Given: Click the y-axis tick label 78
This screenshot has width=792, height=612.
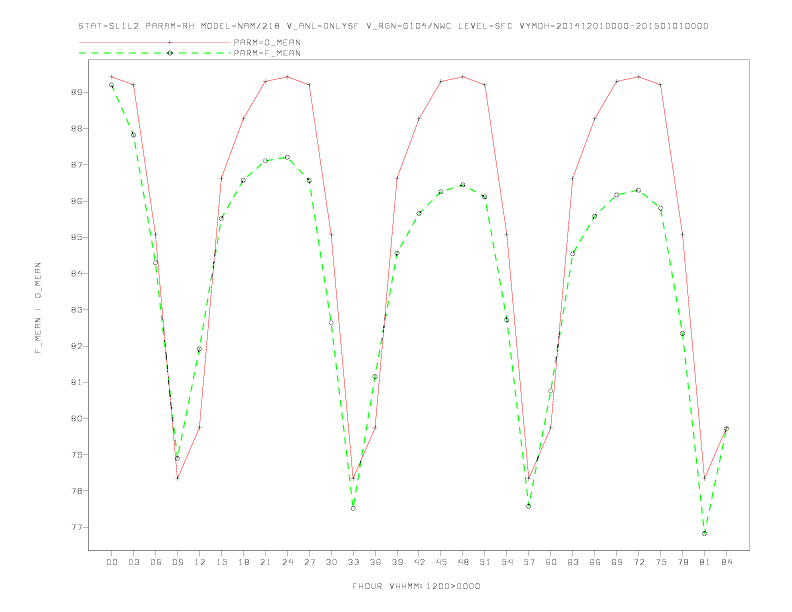Looking at the screenshot, I should [76, 491].
